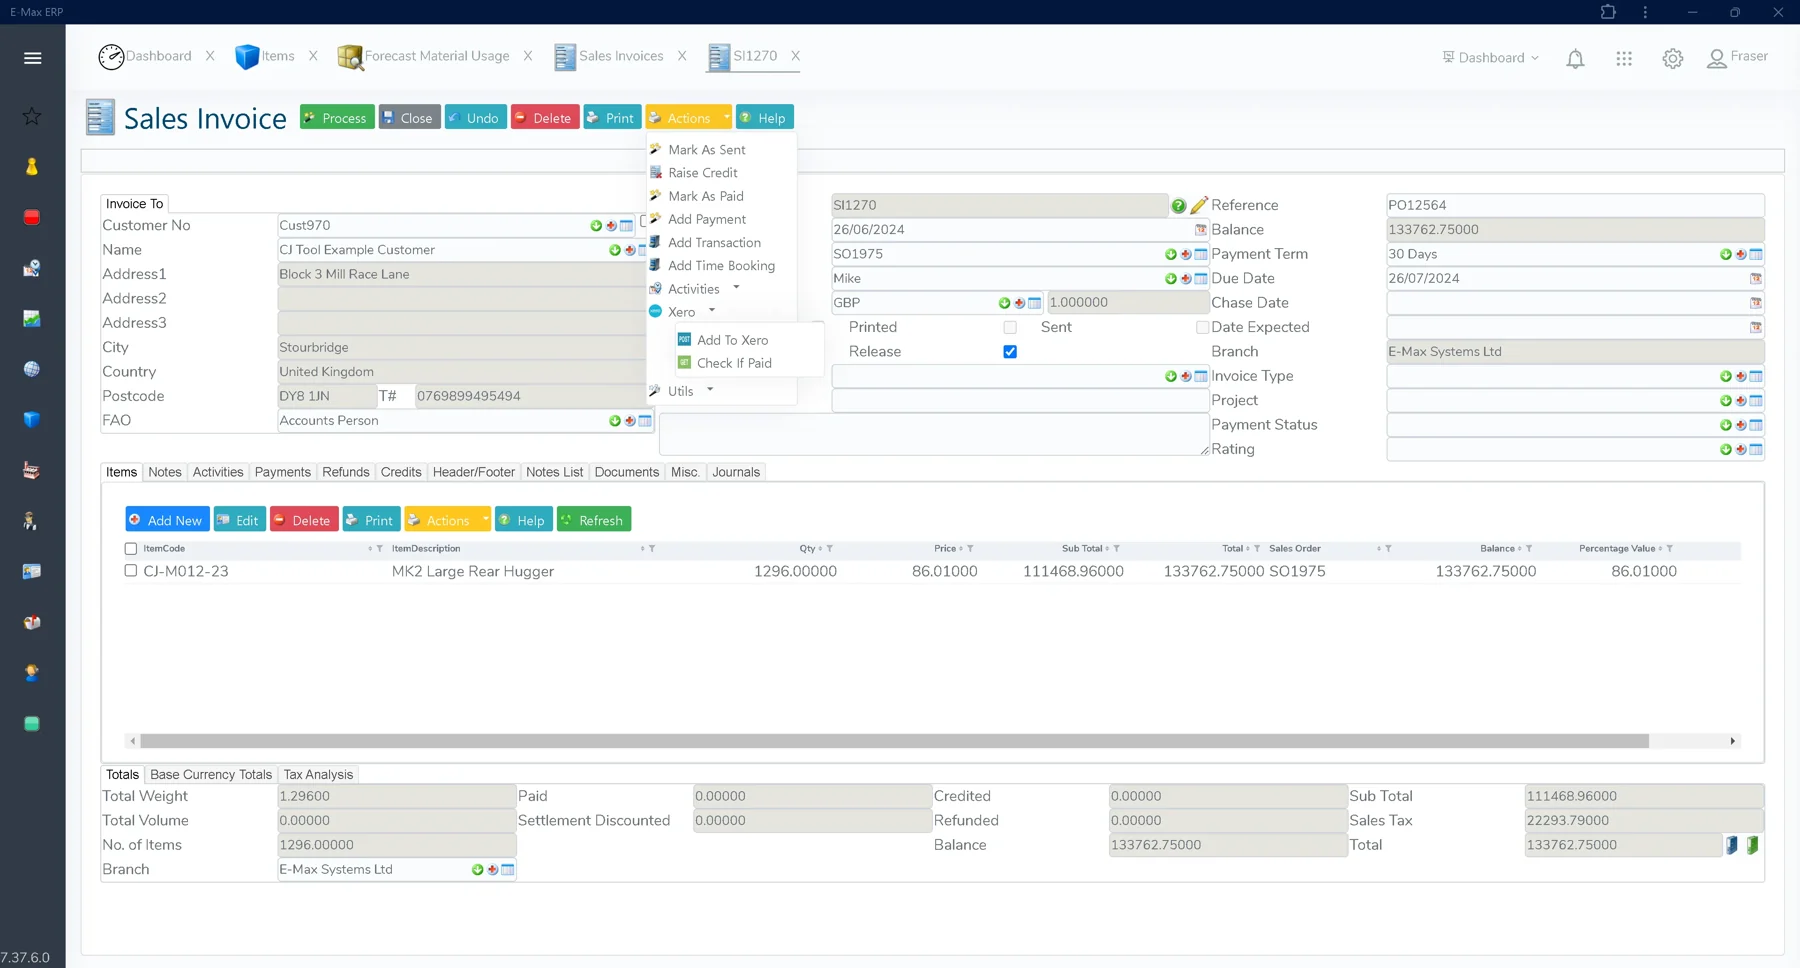Image resolution: width=1800 pixels, height=968 pixels.
Task: Open the Dashboard dropdown in top right
Action: point(1490,58)
